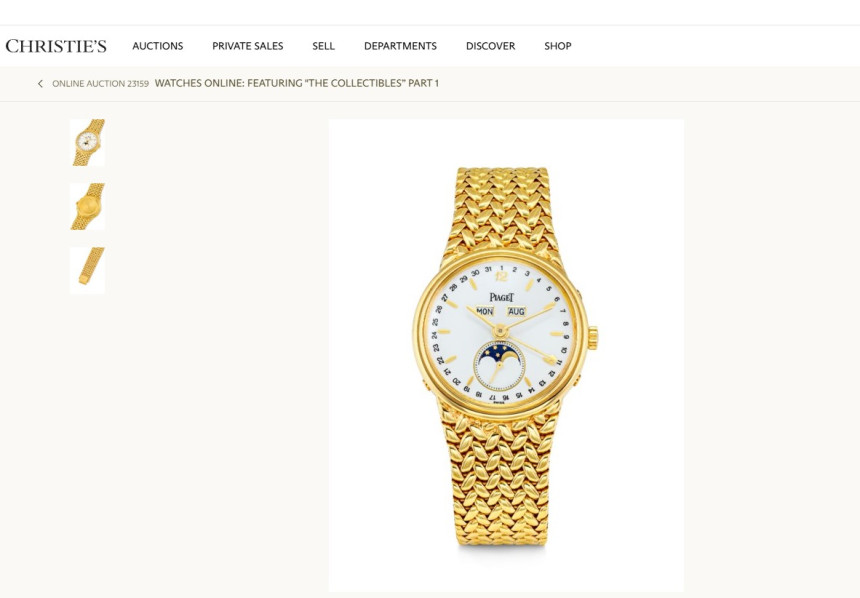Click the upper woven gold bracelet
The image size is (860, 598).
point(502,211)
